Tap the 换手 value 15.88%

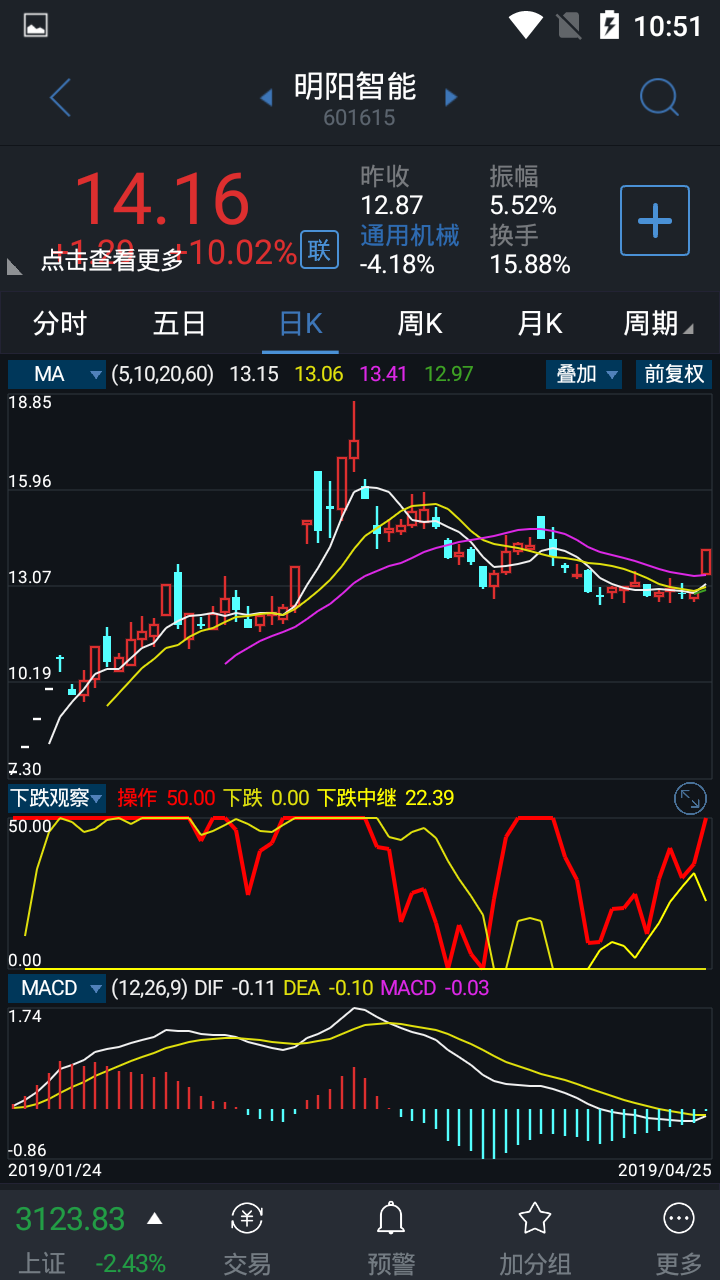coord(530,264)
